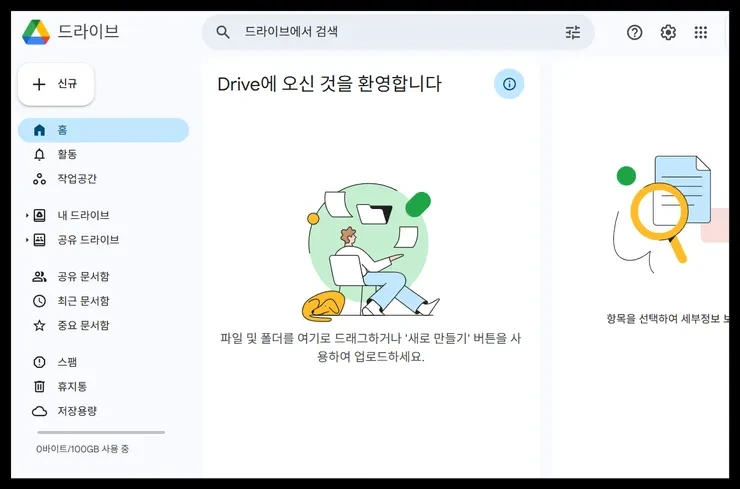Open the help question mark icon
The width and height of the screenshot is (740, 489).
[634, 32]
